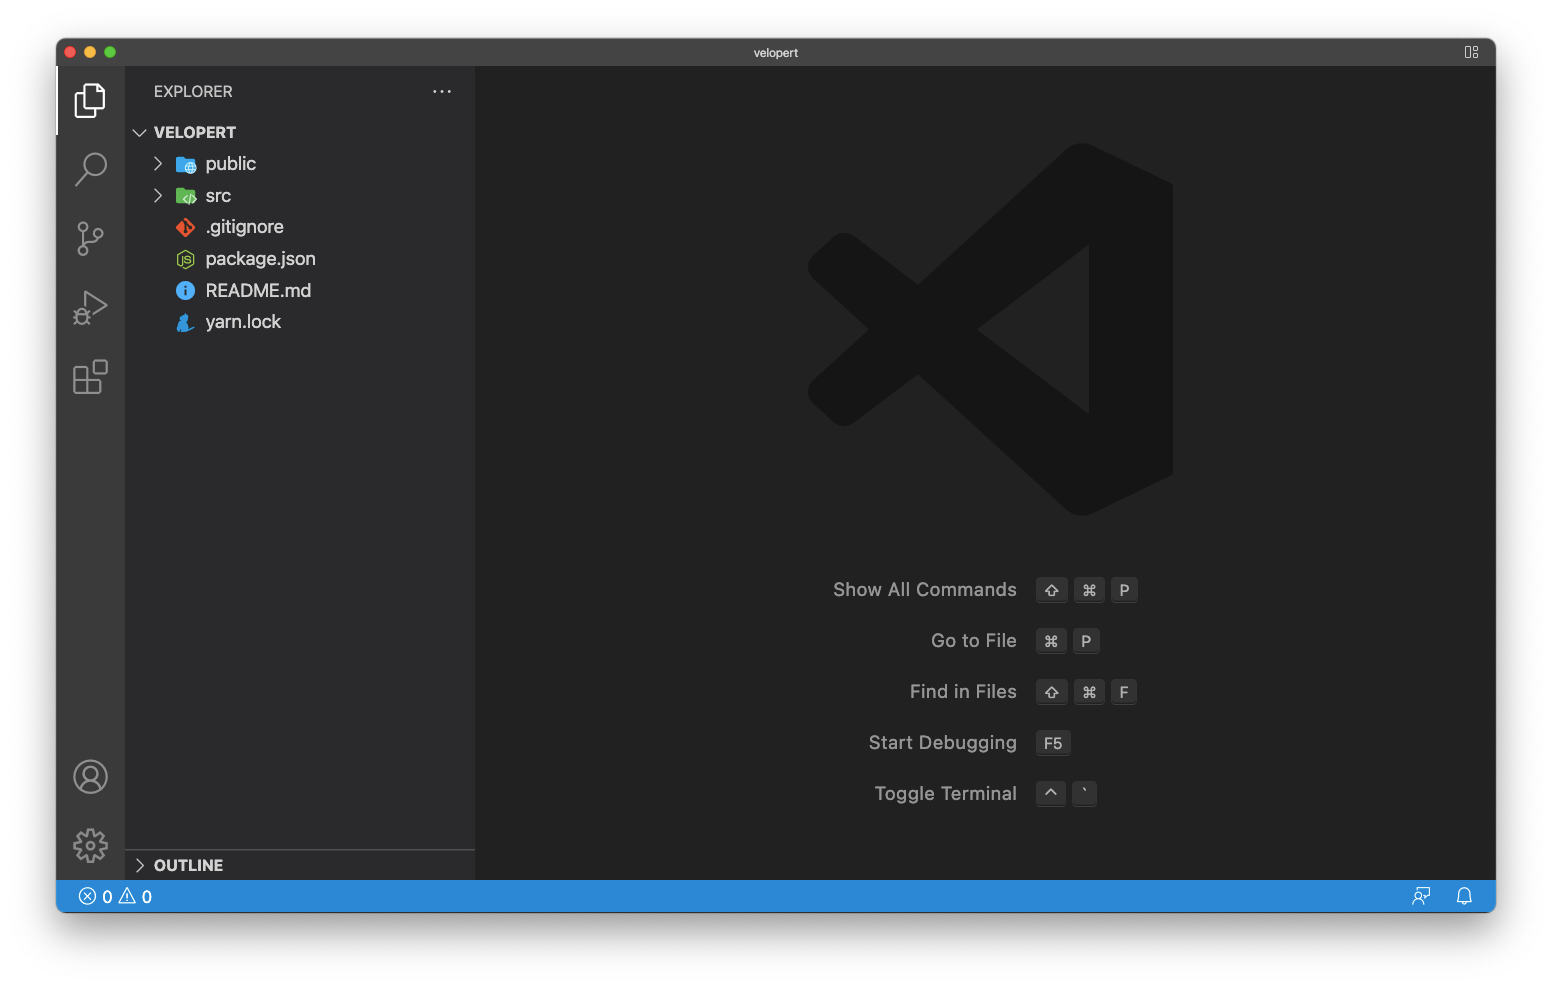Image resolution: width=1552 pixels, height=987 pixels.
Task: Open the Run and Debug view icon
Action: point(90,308)
